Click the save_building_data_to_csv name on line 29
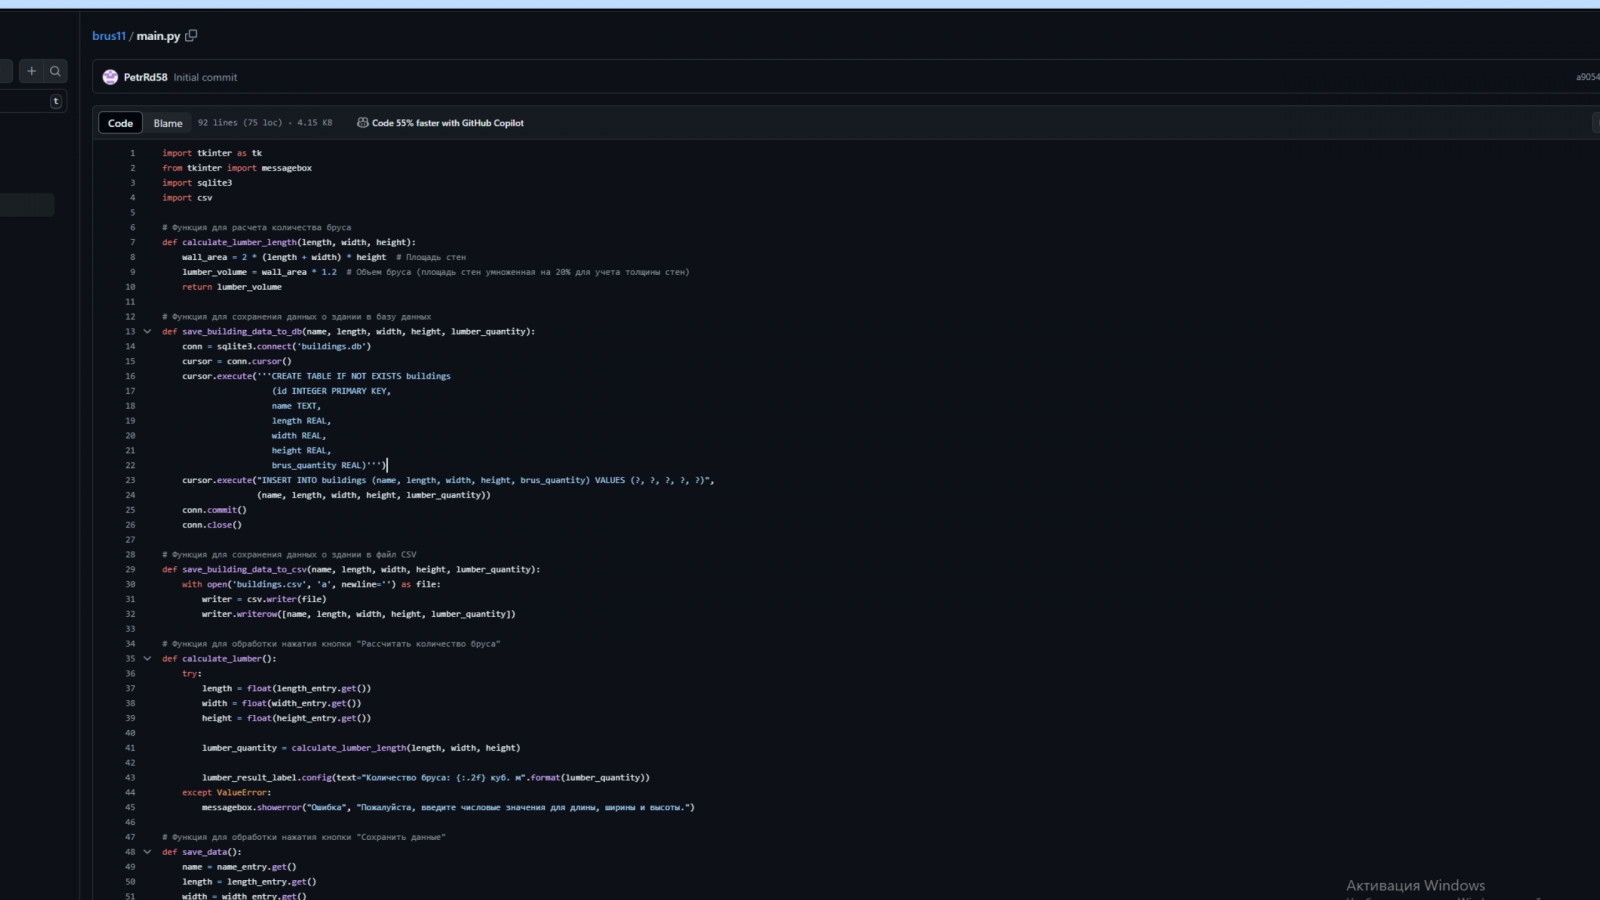Viewport: 1600px width, 900px height. point(244,570)
